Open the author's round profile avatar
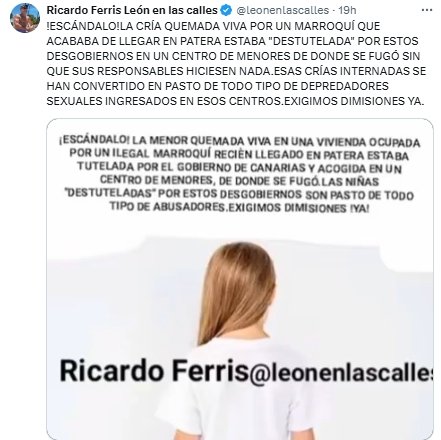Screen dimensions: 441x440 coord(25,18)
